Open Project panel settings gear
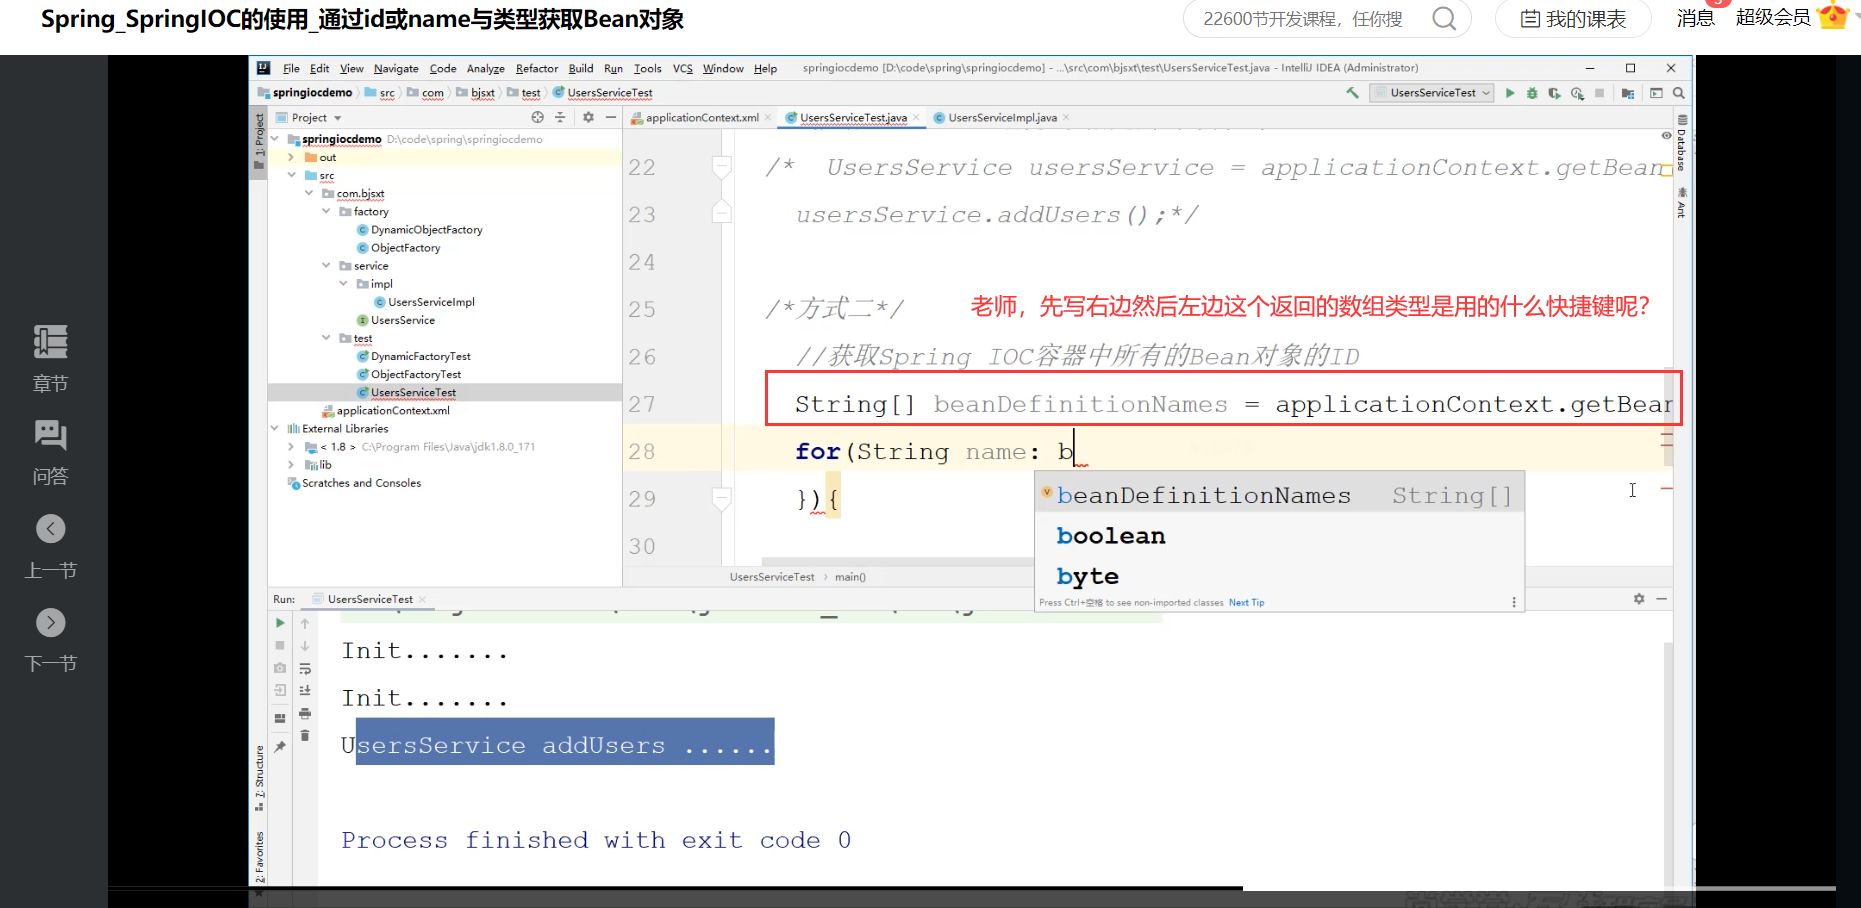Image resolution: width=1861 pixels, height=908 pixels. (x=588, y=117)
